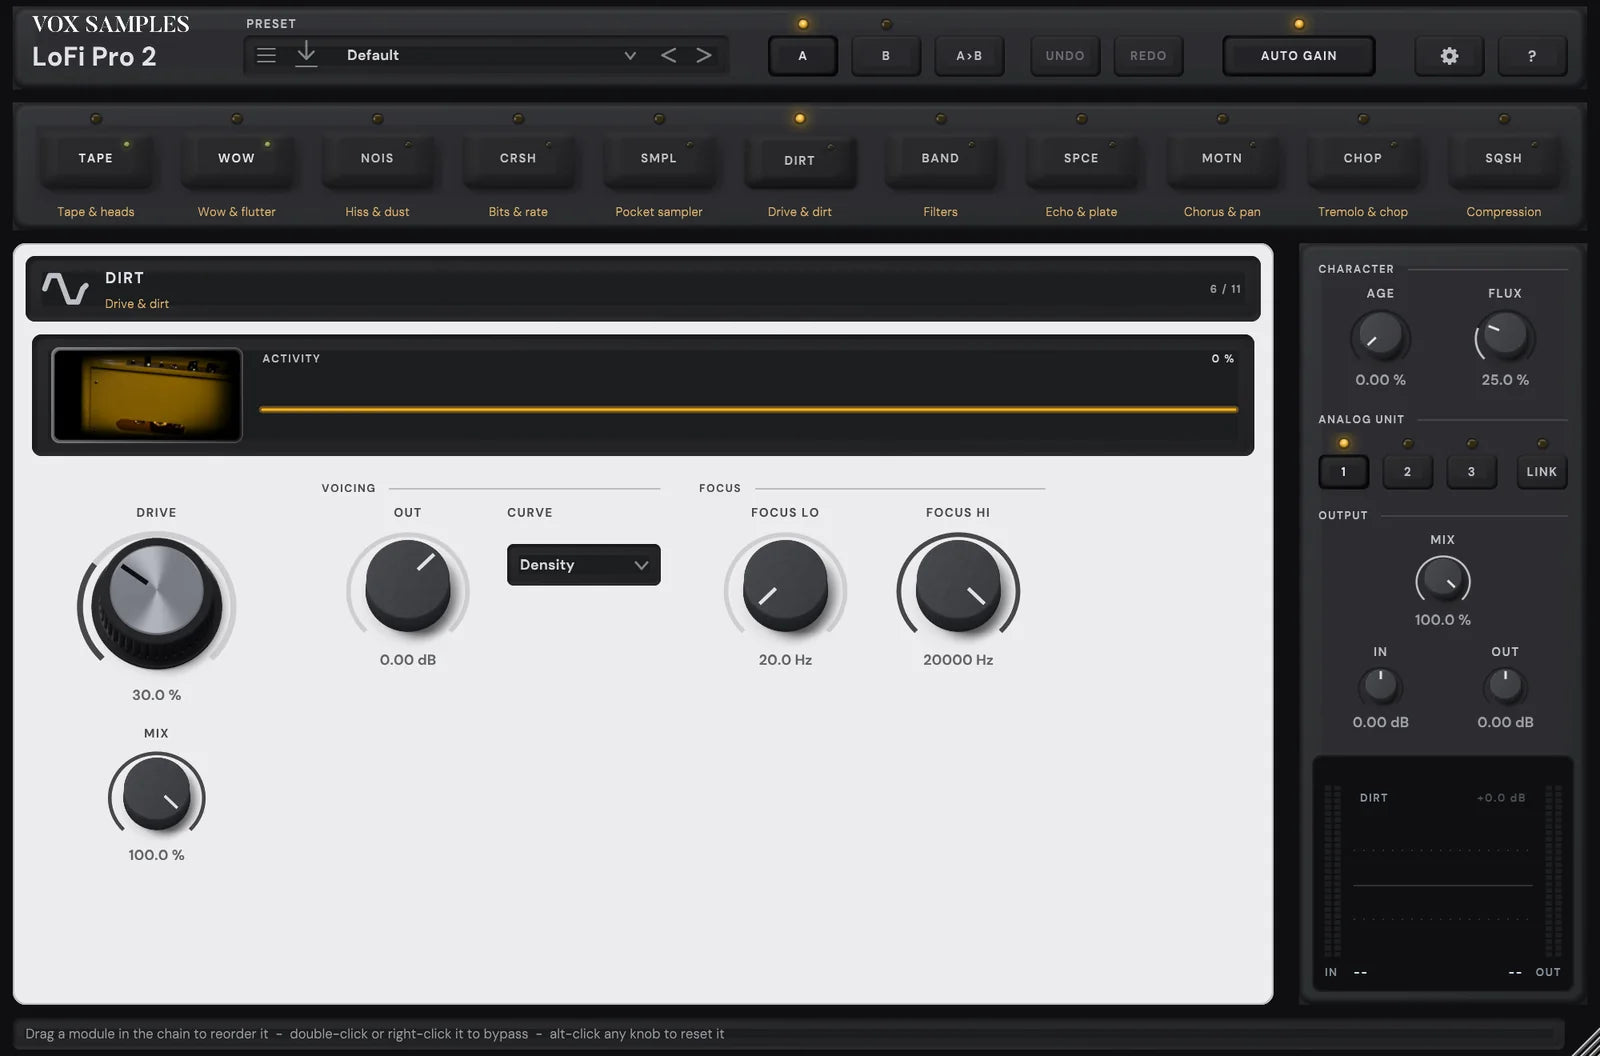Click the large DRIVE knob

[x=157, y=602]
